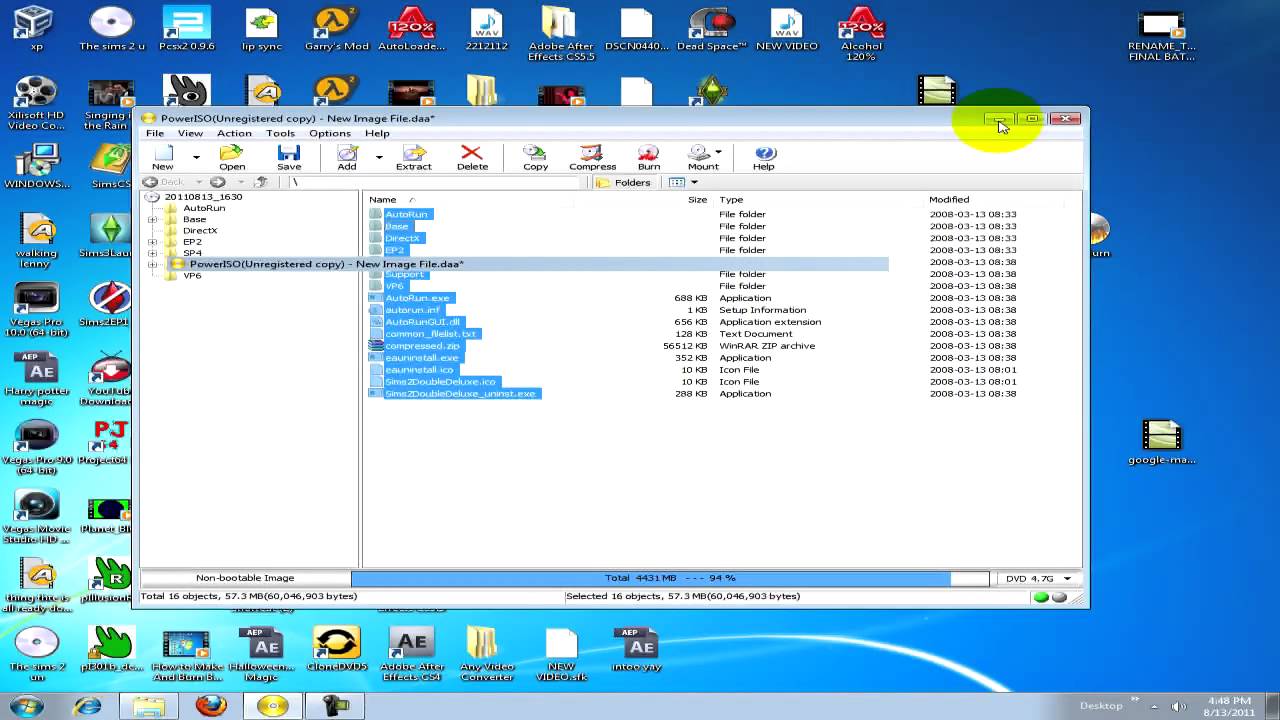Viewport: 1280px width, 720px height.
Task: Click the red Delete toolbar icon
Action: pyautogui.click(x=472, y=157)
